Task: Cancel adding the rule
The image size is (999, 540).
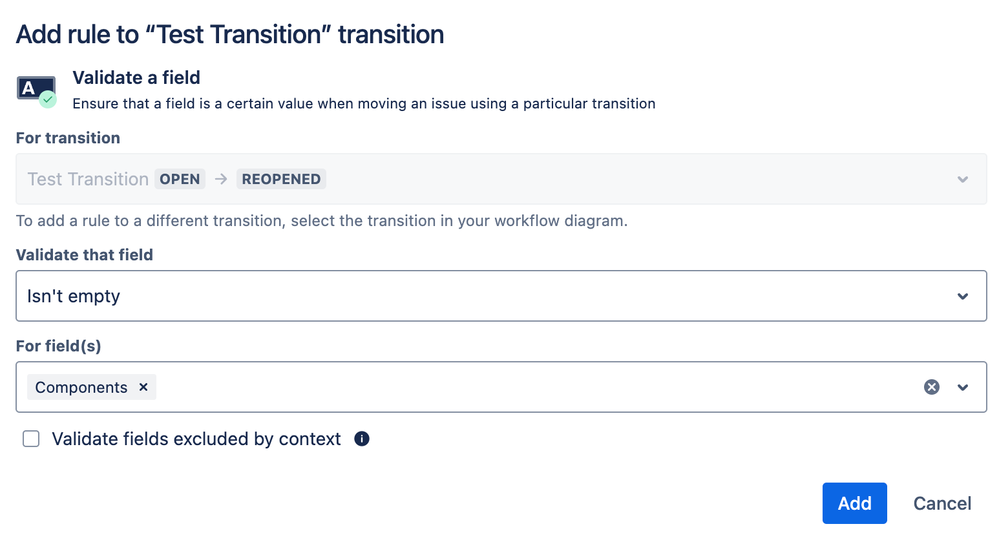Action: [942, 503]
